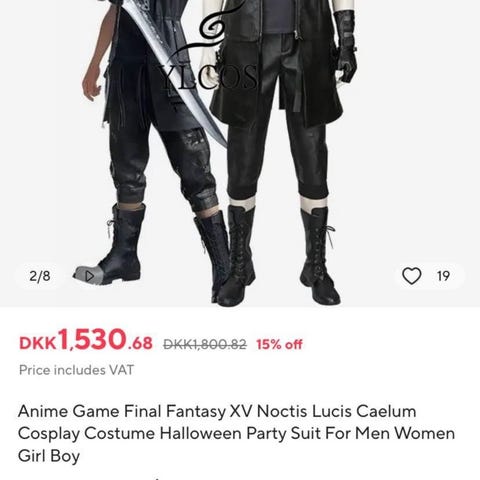Open product title Anime Game Final Fantasy XV
Image resolution: width=480 pixels, height=480 pixels.
[236, 433]
